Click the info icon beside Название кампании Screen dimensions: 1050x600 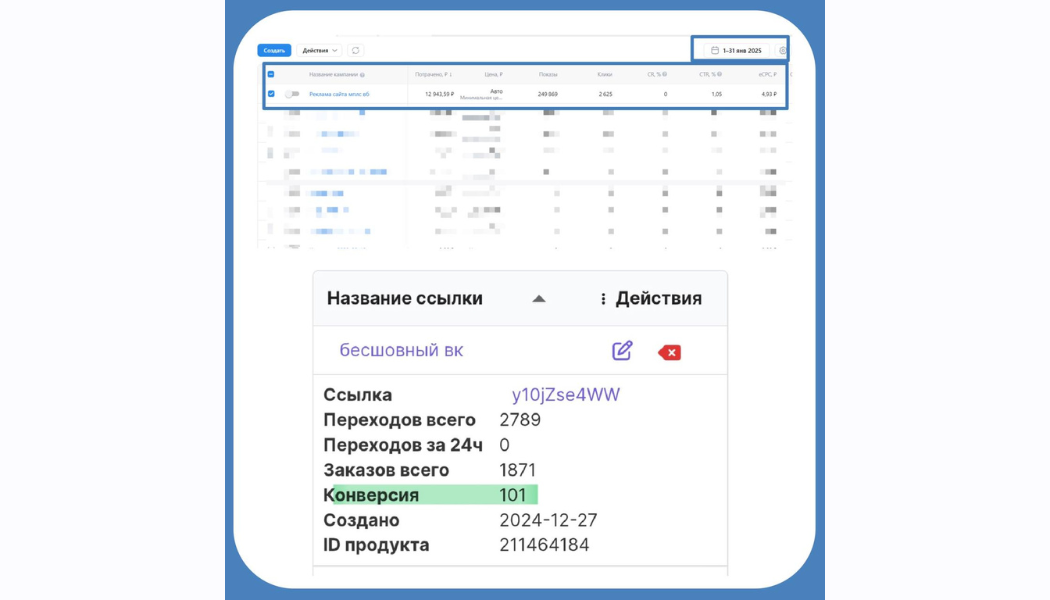[x=362, y=74]
